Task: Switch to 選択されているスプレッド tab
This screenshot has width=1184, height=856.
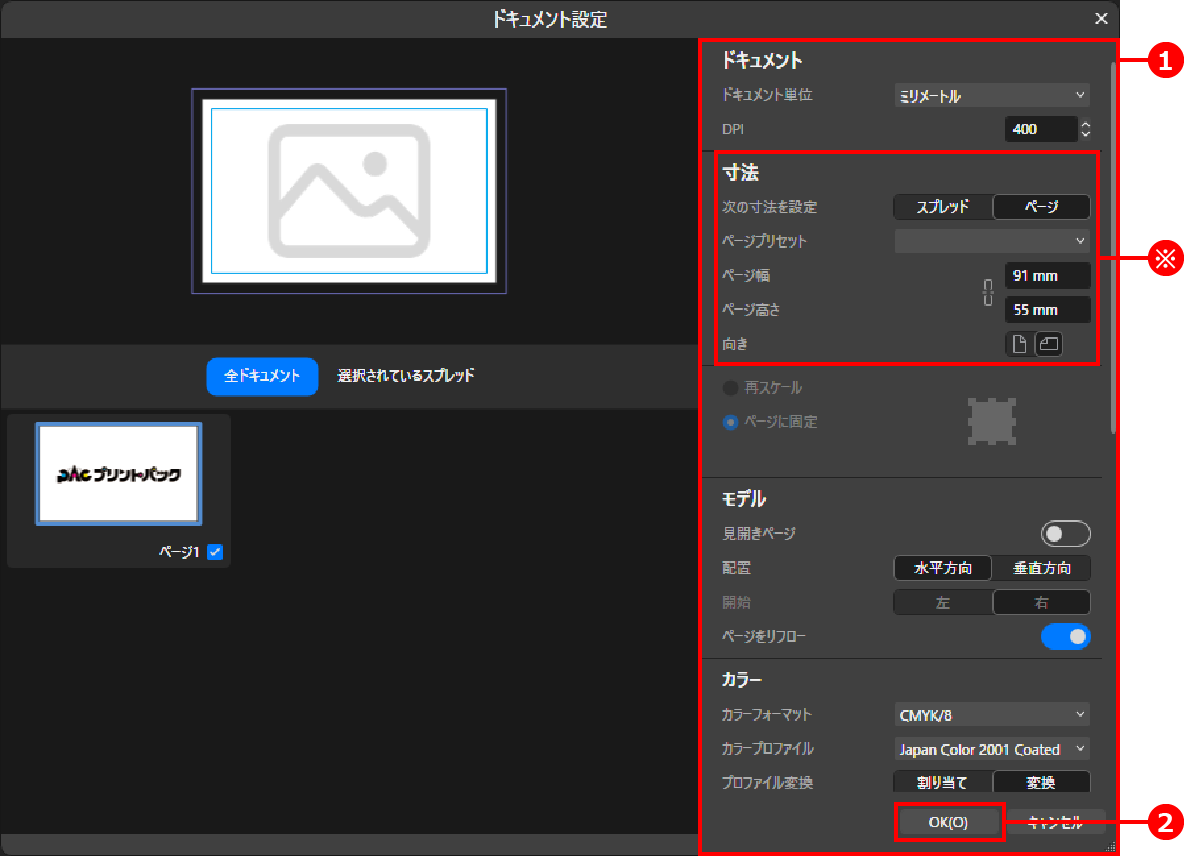Action: click(x=405, y=376)
